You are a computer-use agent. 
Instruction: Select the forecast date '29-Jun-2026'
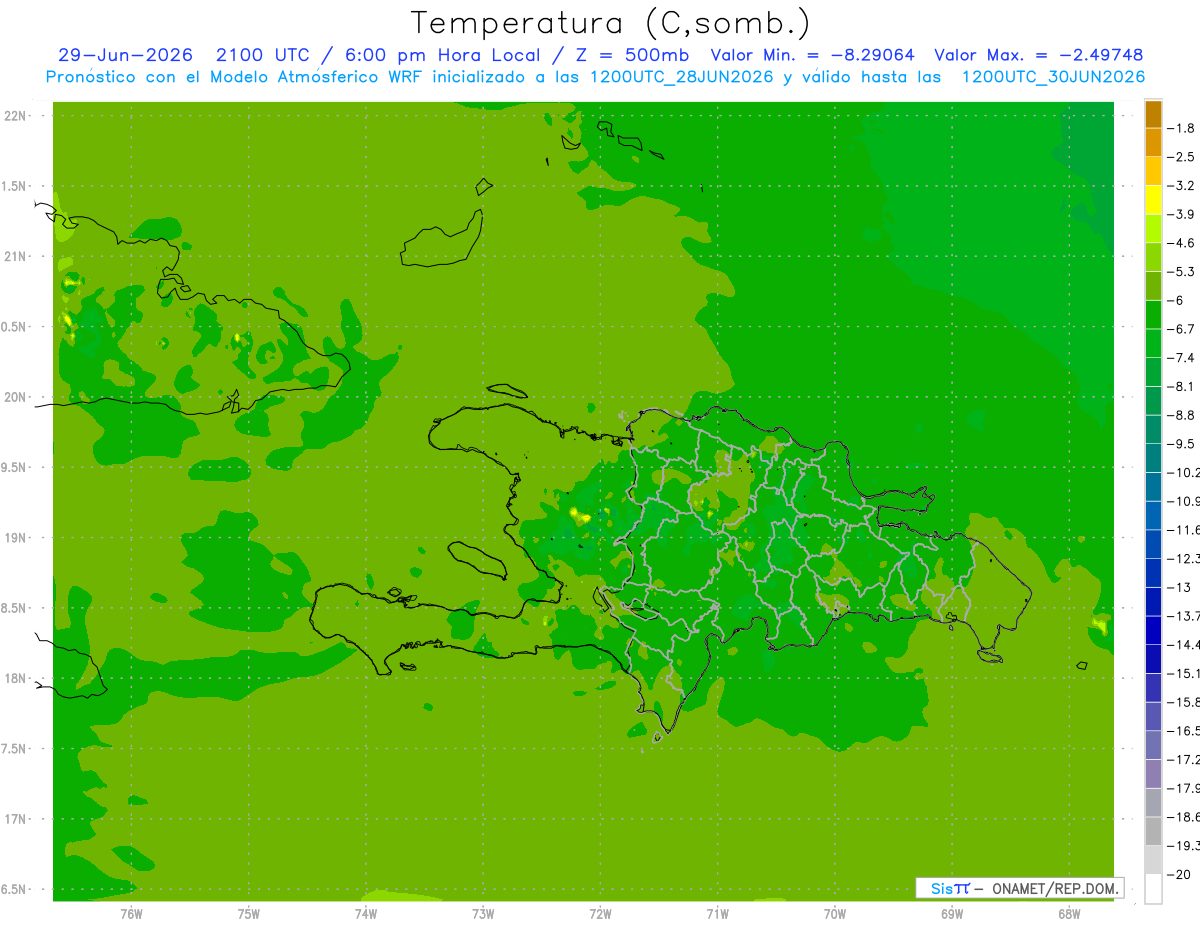(125, 55)
